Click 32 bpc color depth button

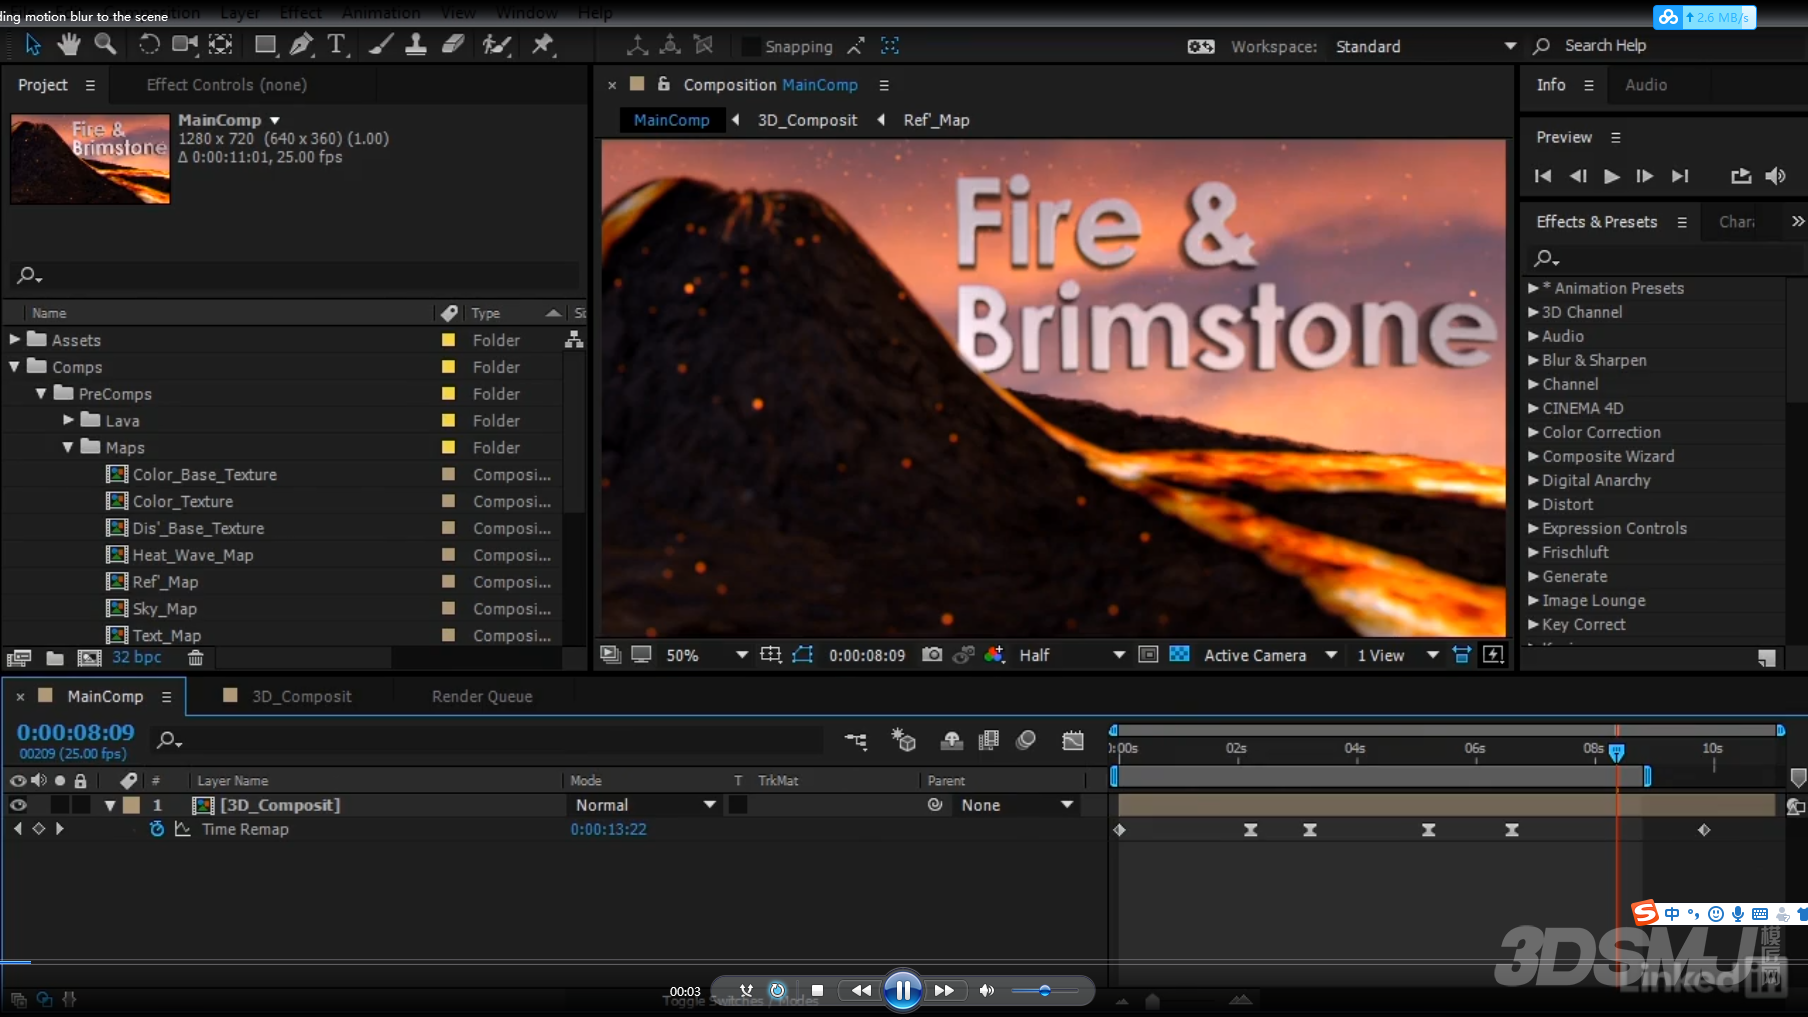pyautogui.click(x=137, y=657)
